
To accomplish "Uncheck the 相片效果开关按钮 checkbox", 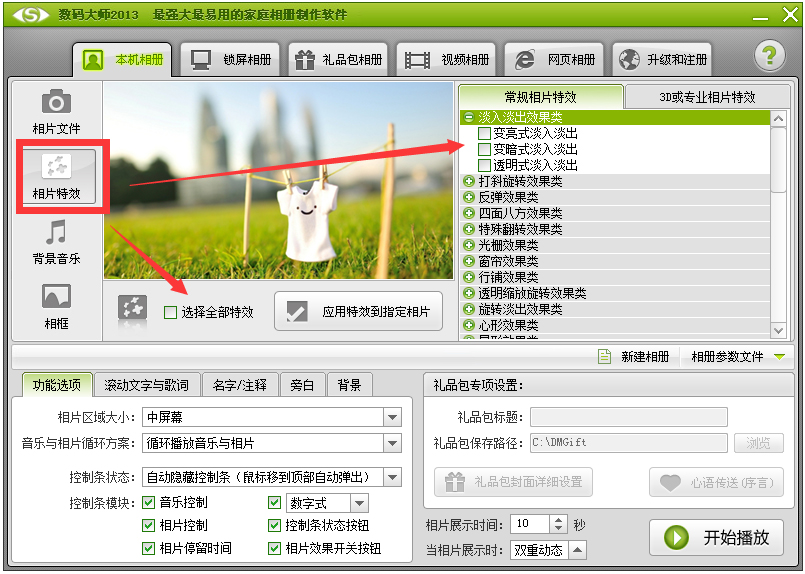I will point(274,548).
